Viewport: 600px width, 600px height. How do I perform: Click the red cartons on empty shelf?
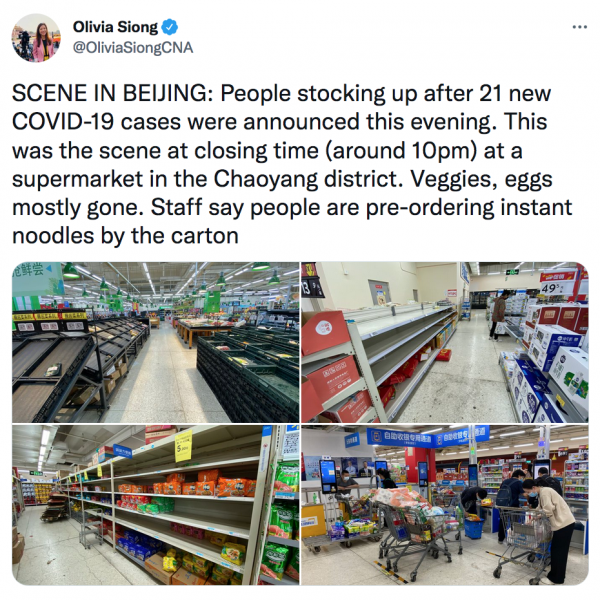pos(335,379)
